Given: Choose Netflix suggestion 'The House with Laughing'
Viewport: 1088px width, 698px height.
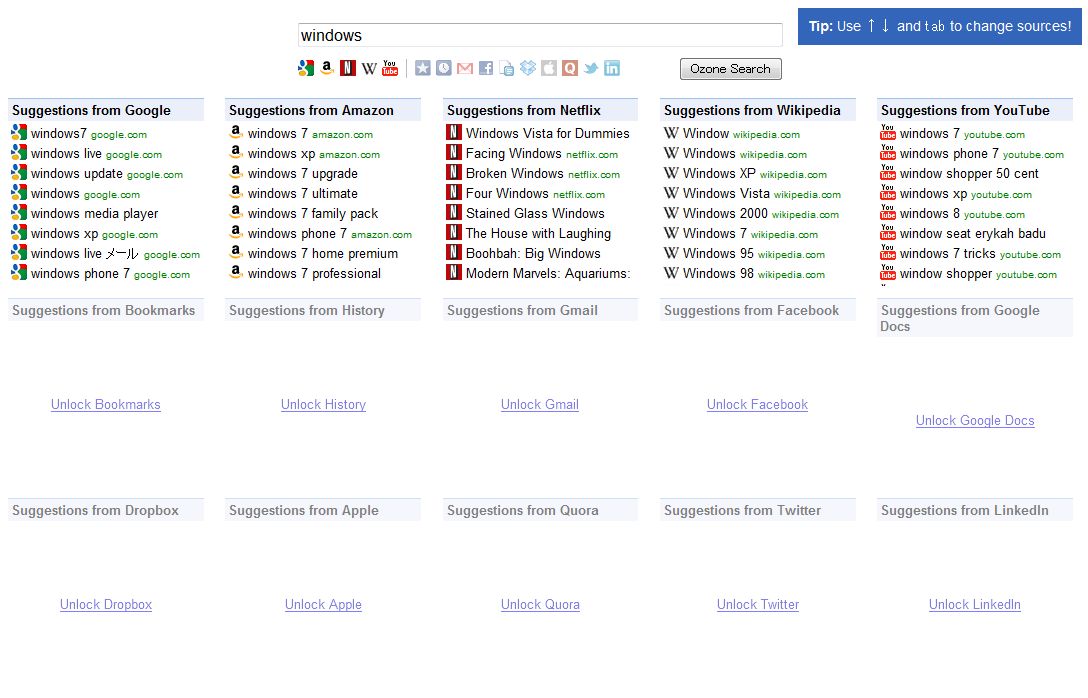Looking at the screenshot, I should (540, 234).
